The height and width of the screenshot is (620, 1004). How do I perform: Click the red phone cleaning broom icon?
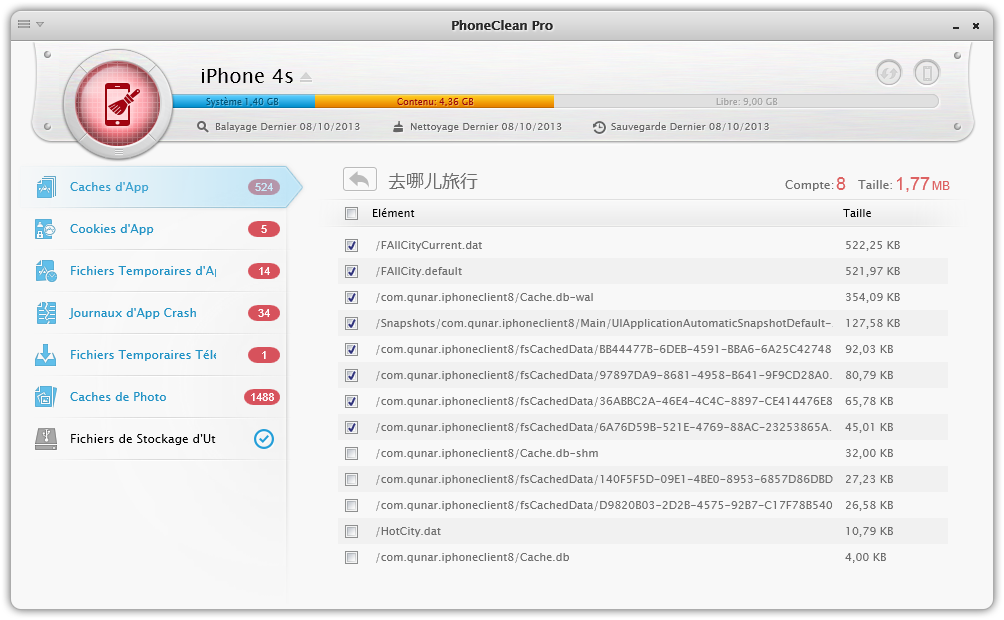pos(118,104)
